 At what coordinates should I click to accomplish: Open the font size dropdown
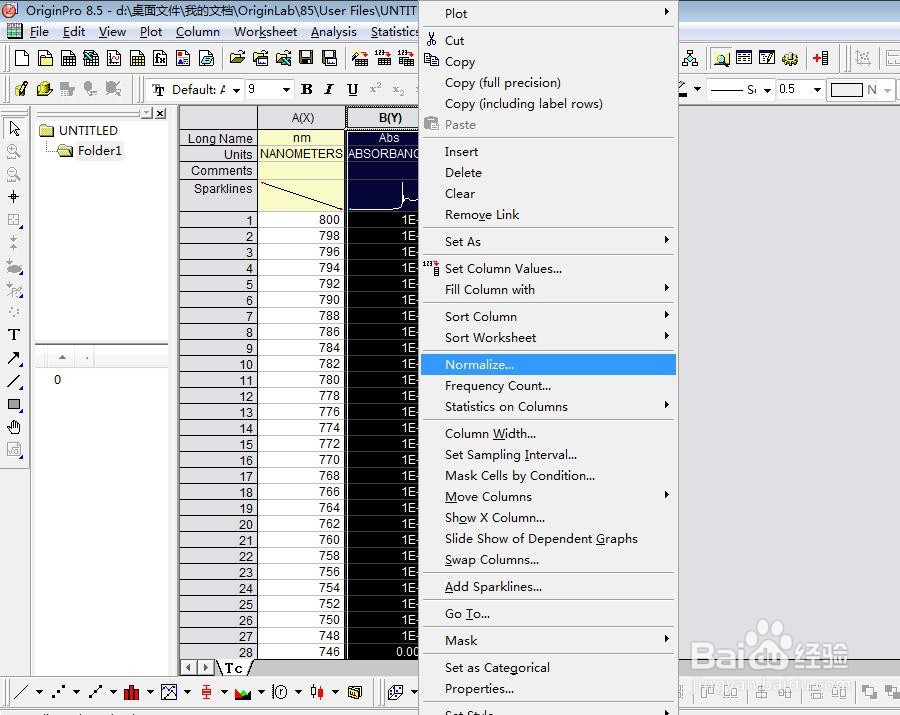[286, 90]
